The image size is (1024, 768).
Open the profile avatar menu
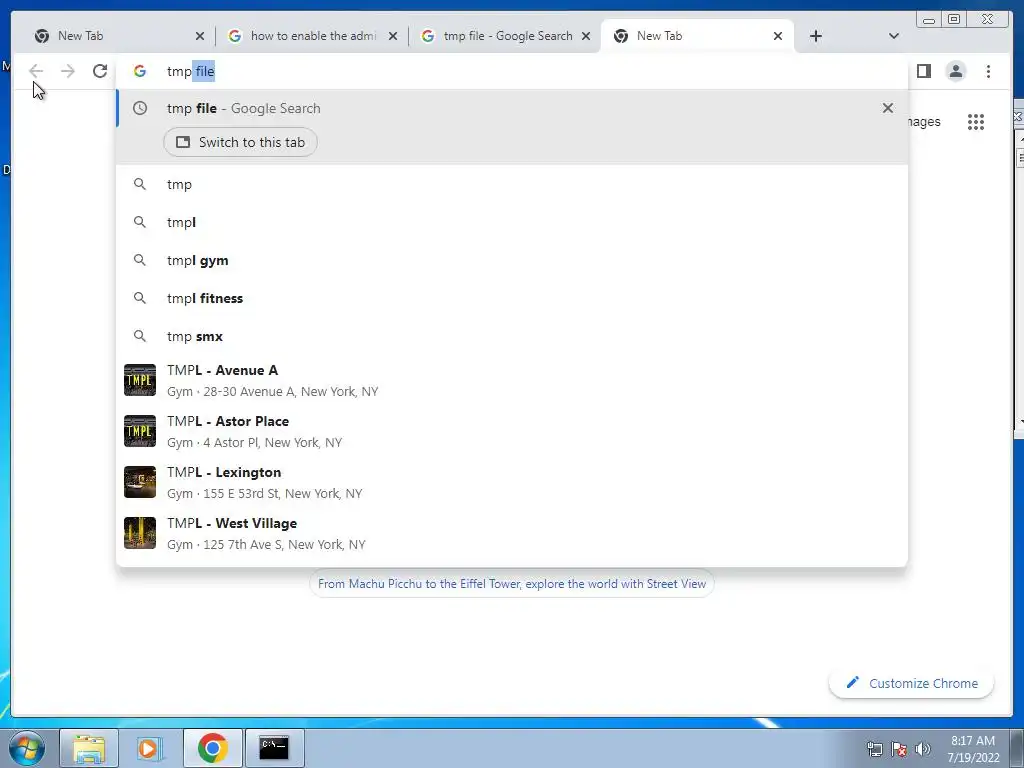click(x=955, y=71)
